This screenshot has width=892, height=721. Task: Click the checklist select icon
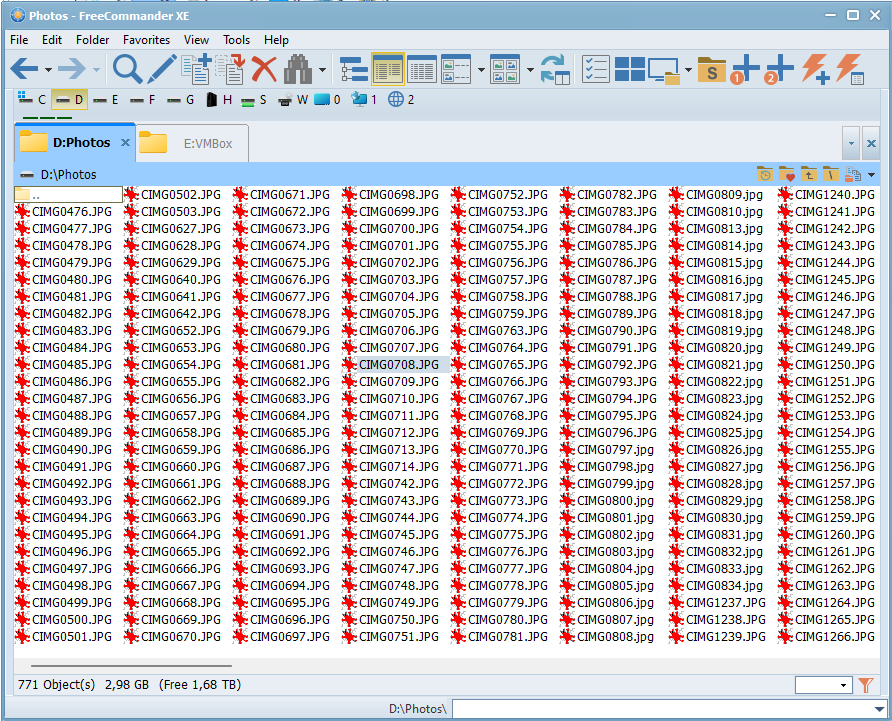596,69
